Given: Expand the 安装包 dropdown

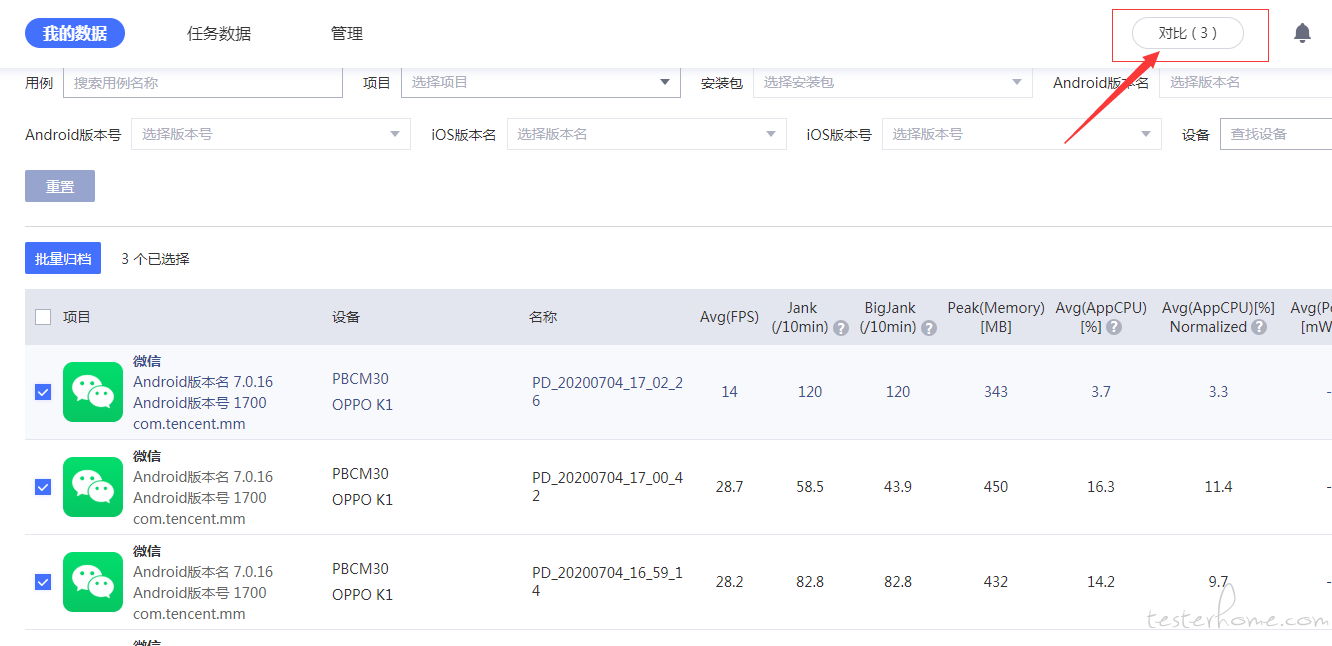Looking at the screenshot, I should pos(892,83).
